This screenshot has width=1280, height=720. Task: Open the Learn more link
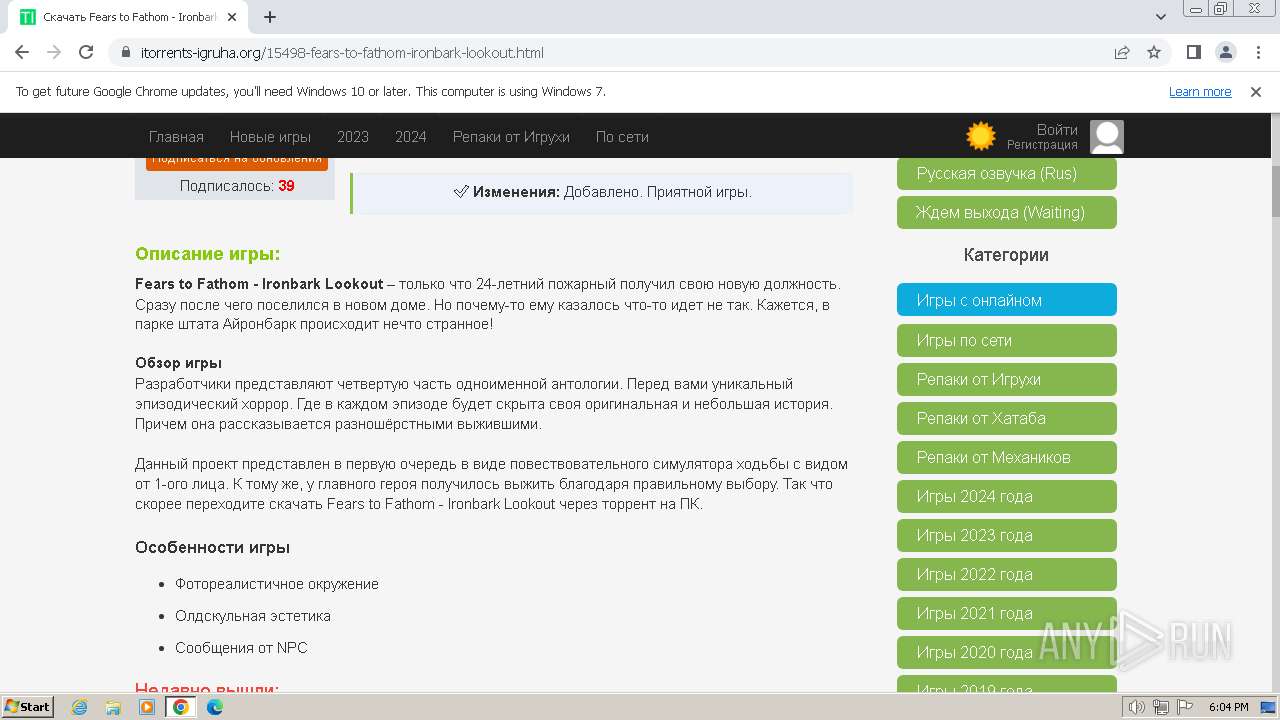pyautogui.click(x=1200, y=91)
